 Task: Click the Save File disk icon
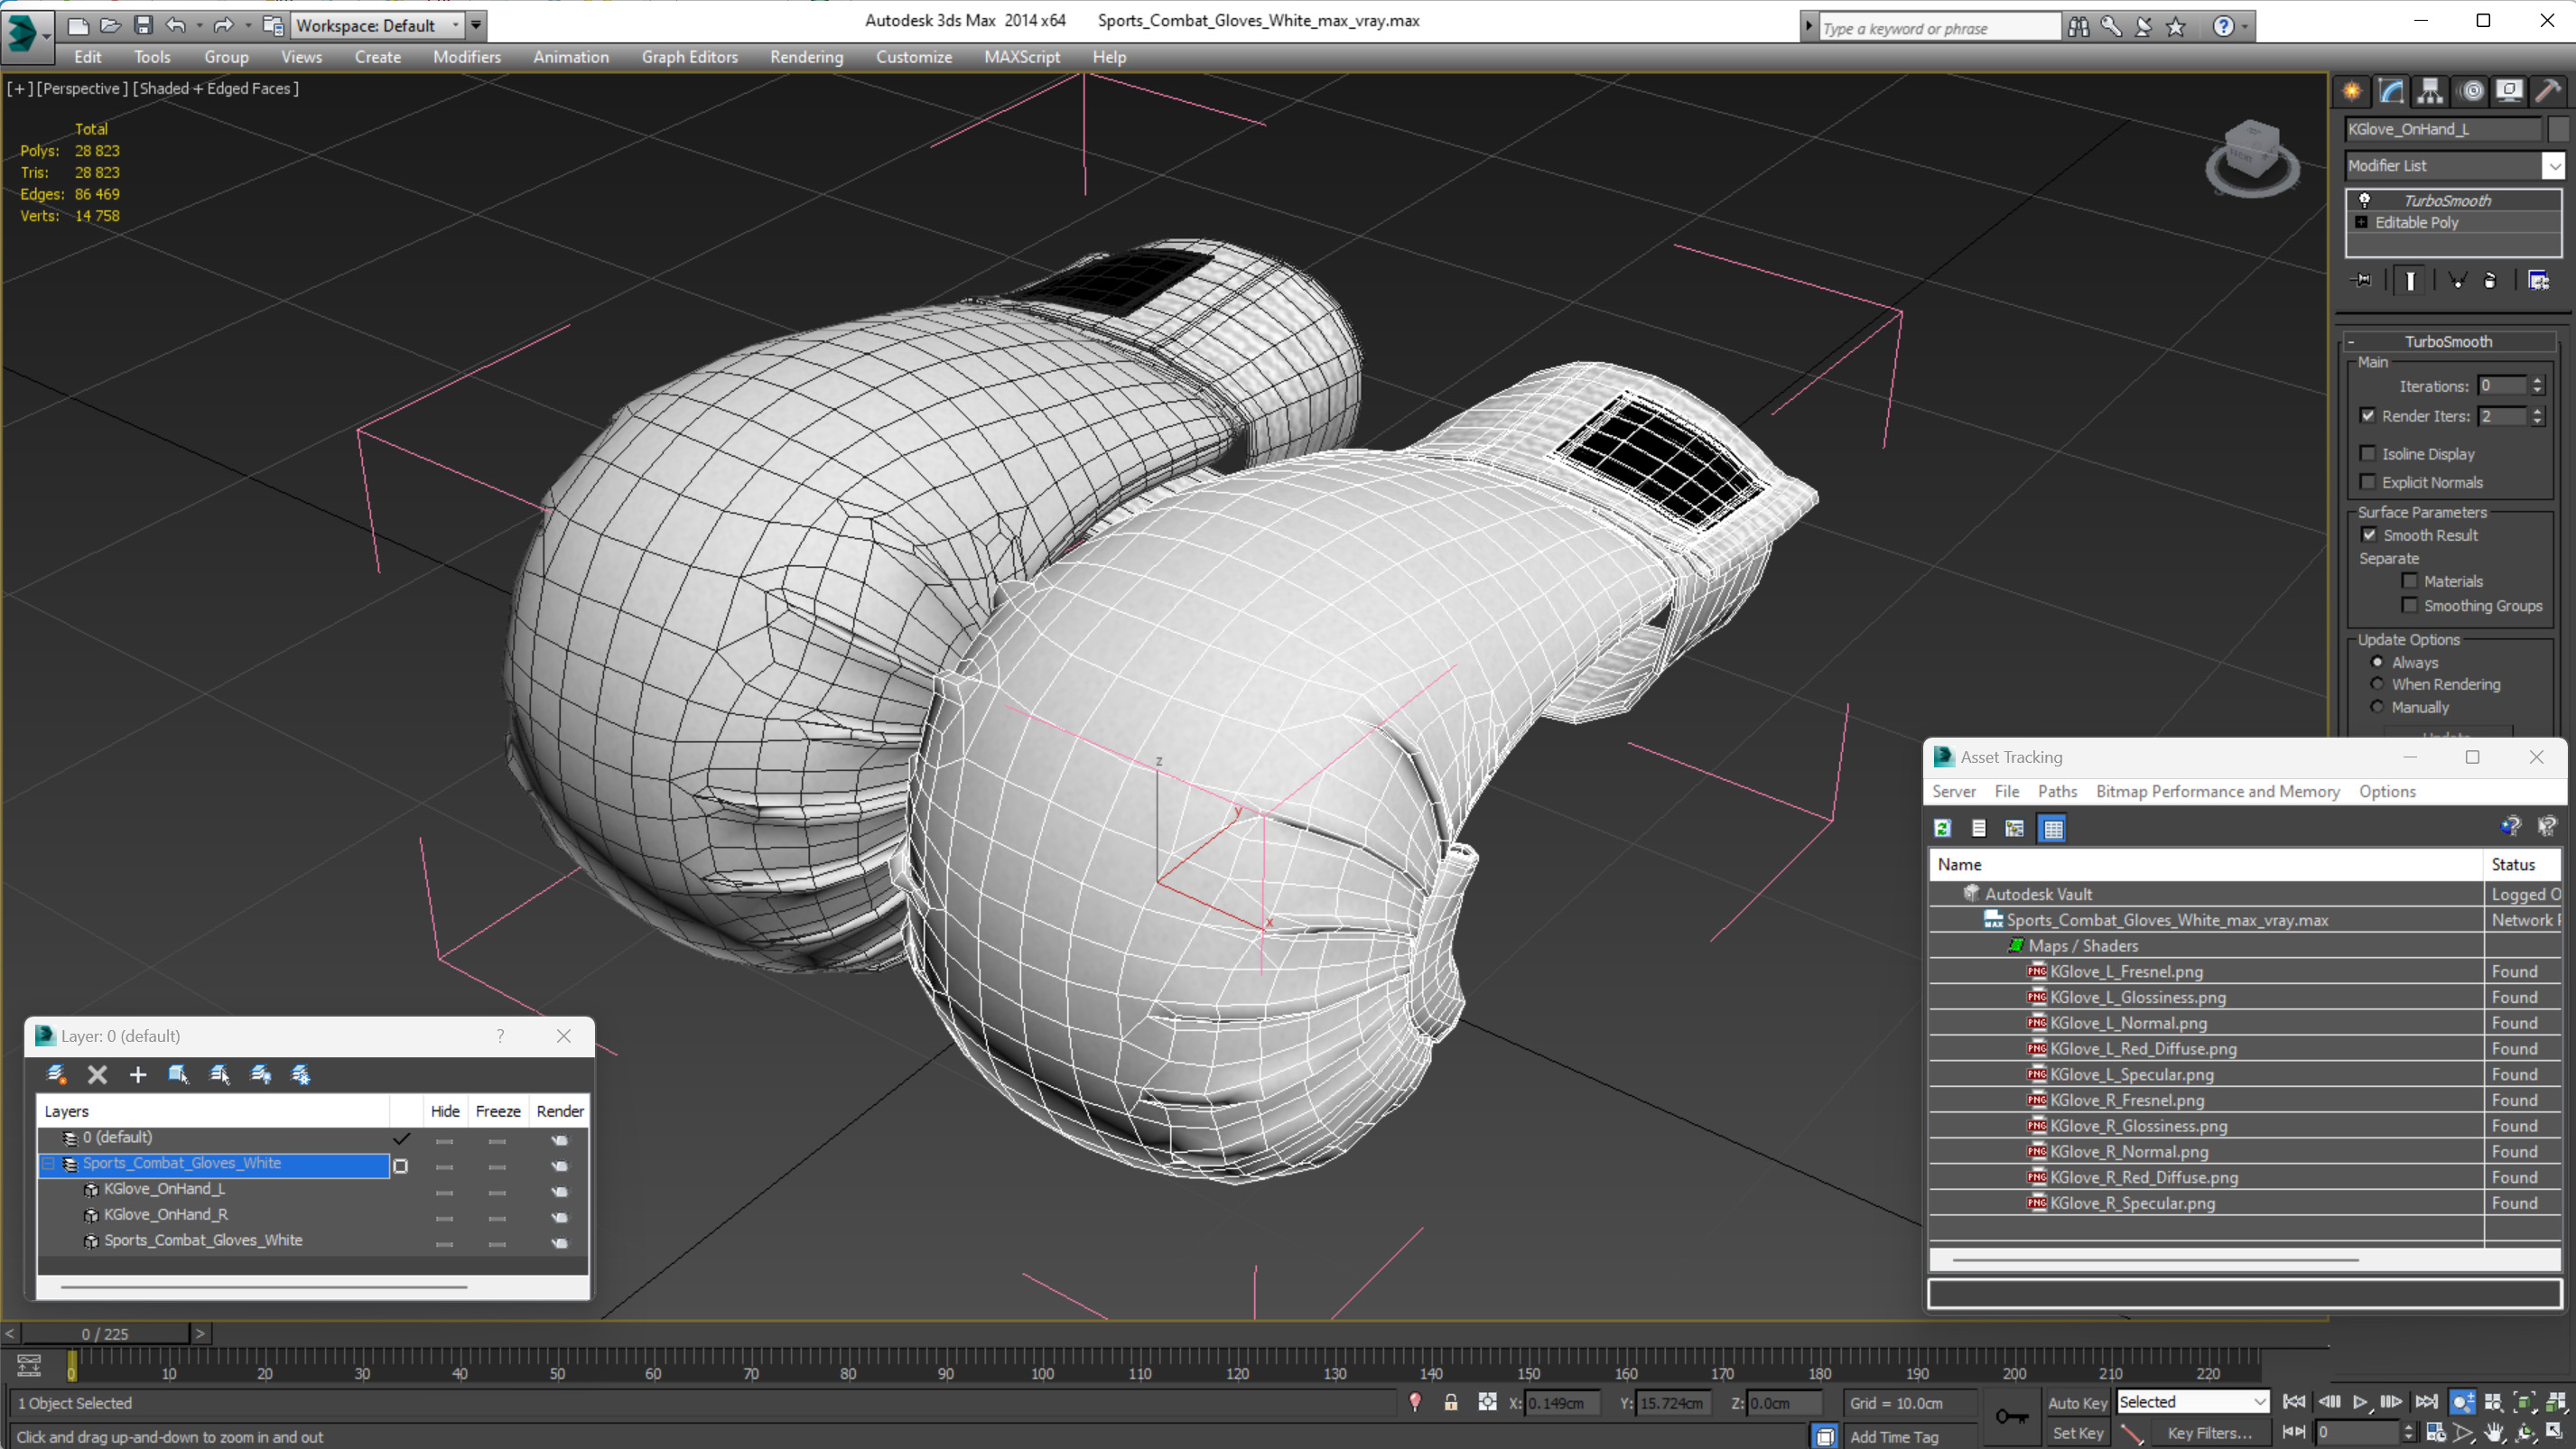coord(143,25)
